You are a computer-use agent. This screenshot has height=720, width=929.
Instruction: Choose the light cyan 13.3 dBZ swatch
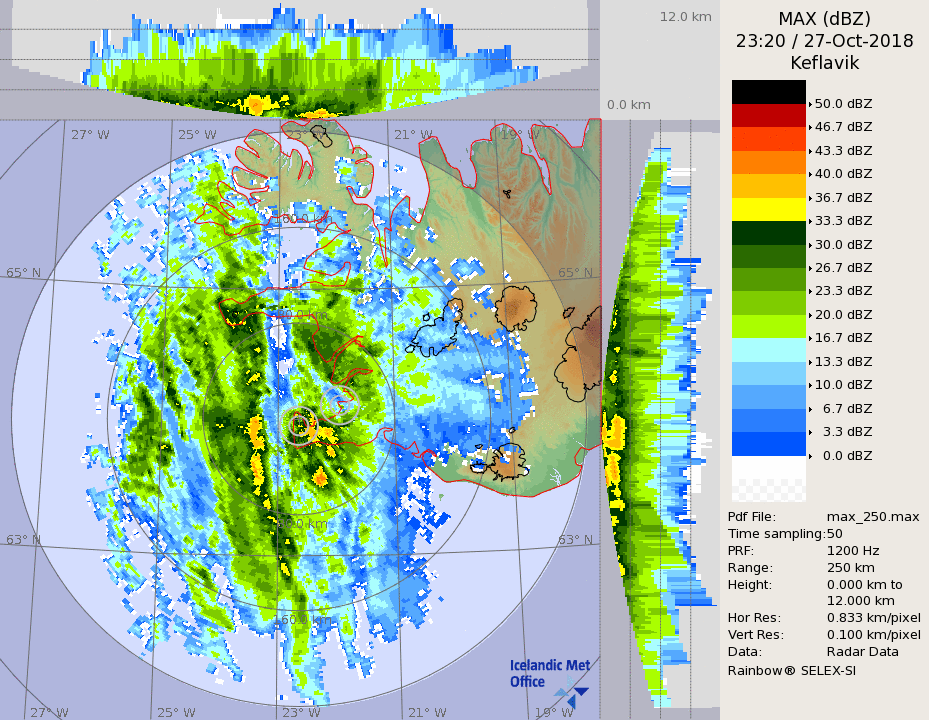click(768, 349)
